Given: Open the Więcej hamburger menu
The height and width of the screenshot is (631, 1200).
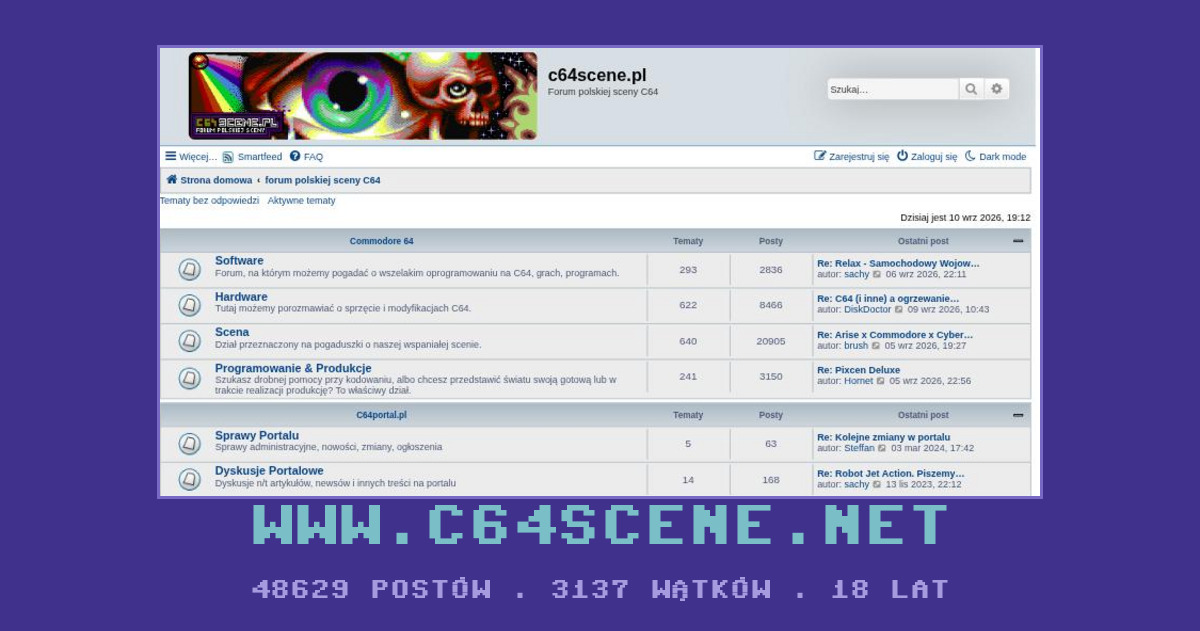Looking at the screenshot, I should coord(191,157).
